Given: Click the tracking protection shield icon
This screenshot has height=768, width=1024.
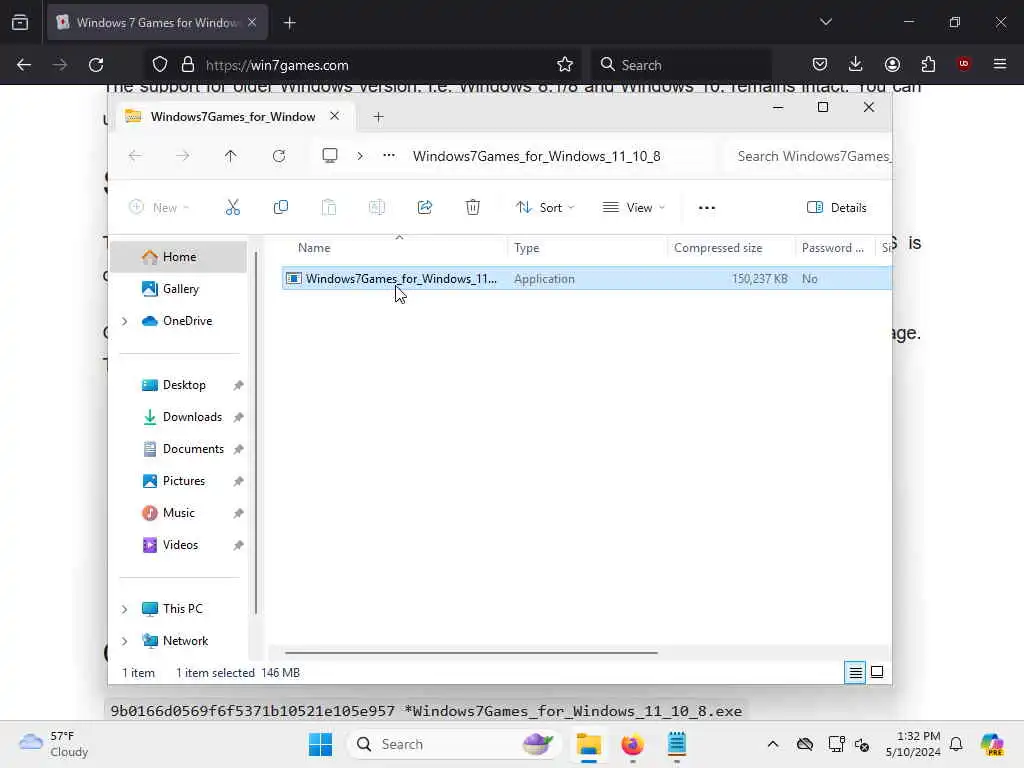Looking at the screenshot, I should (x=160, y=65).
